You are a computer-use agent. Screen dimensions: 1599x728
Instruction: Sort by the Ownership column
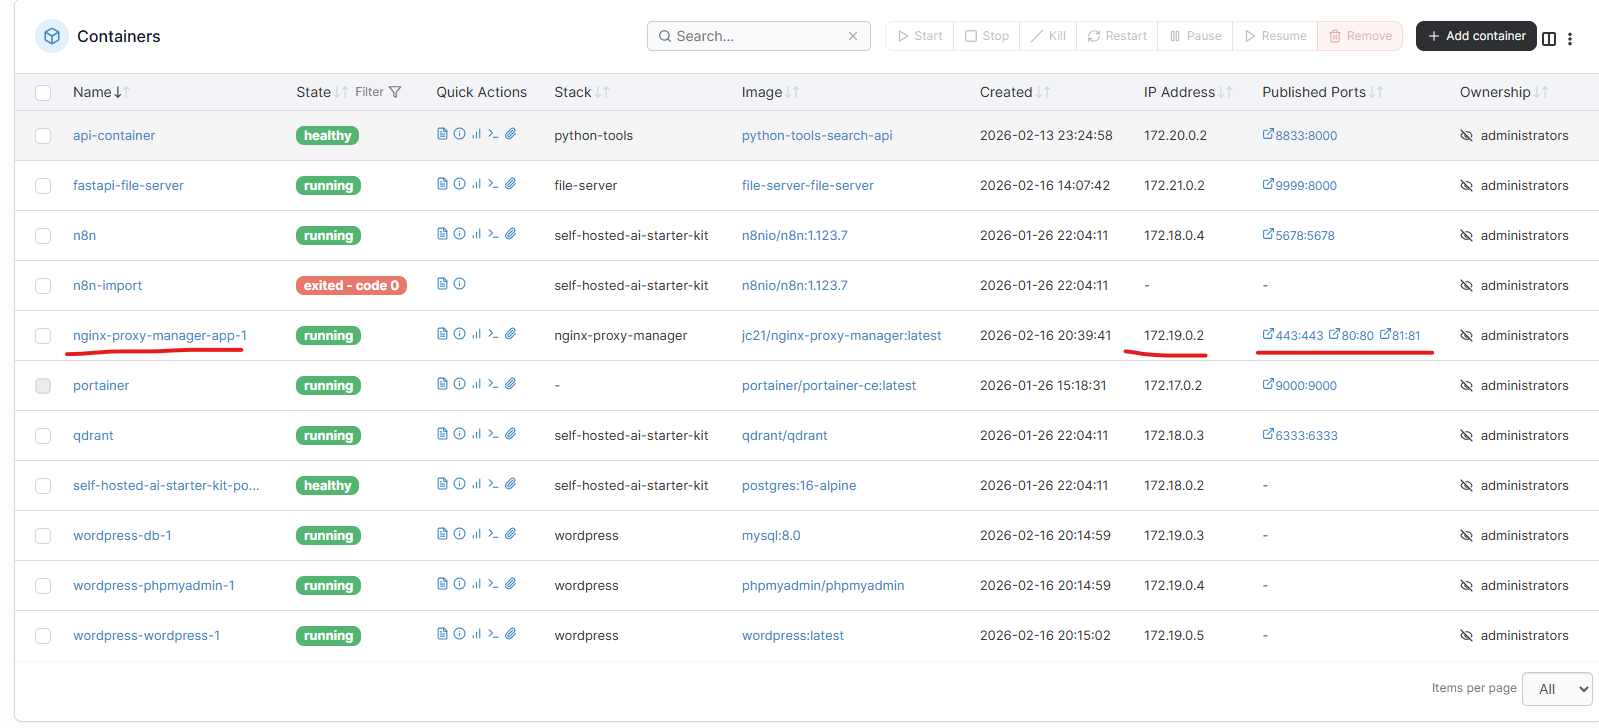point(1504,92)
